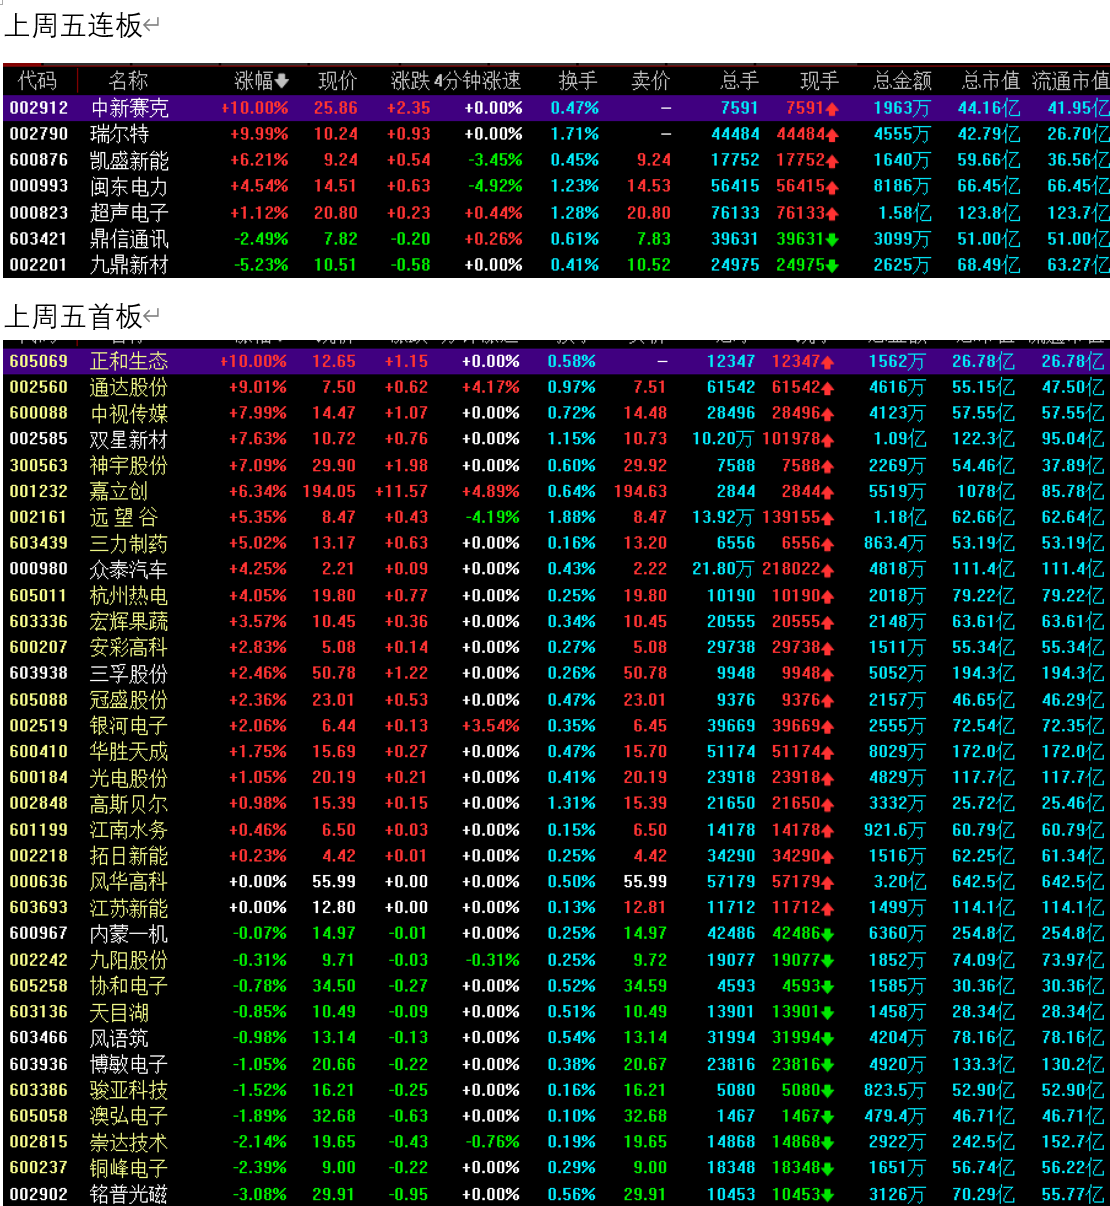Click the 代码 column header
Screen dimensions: 1110x1206
coord(37,81)
